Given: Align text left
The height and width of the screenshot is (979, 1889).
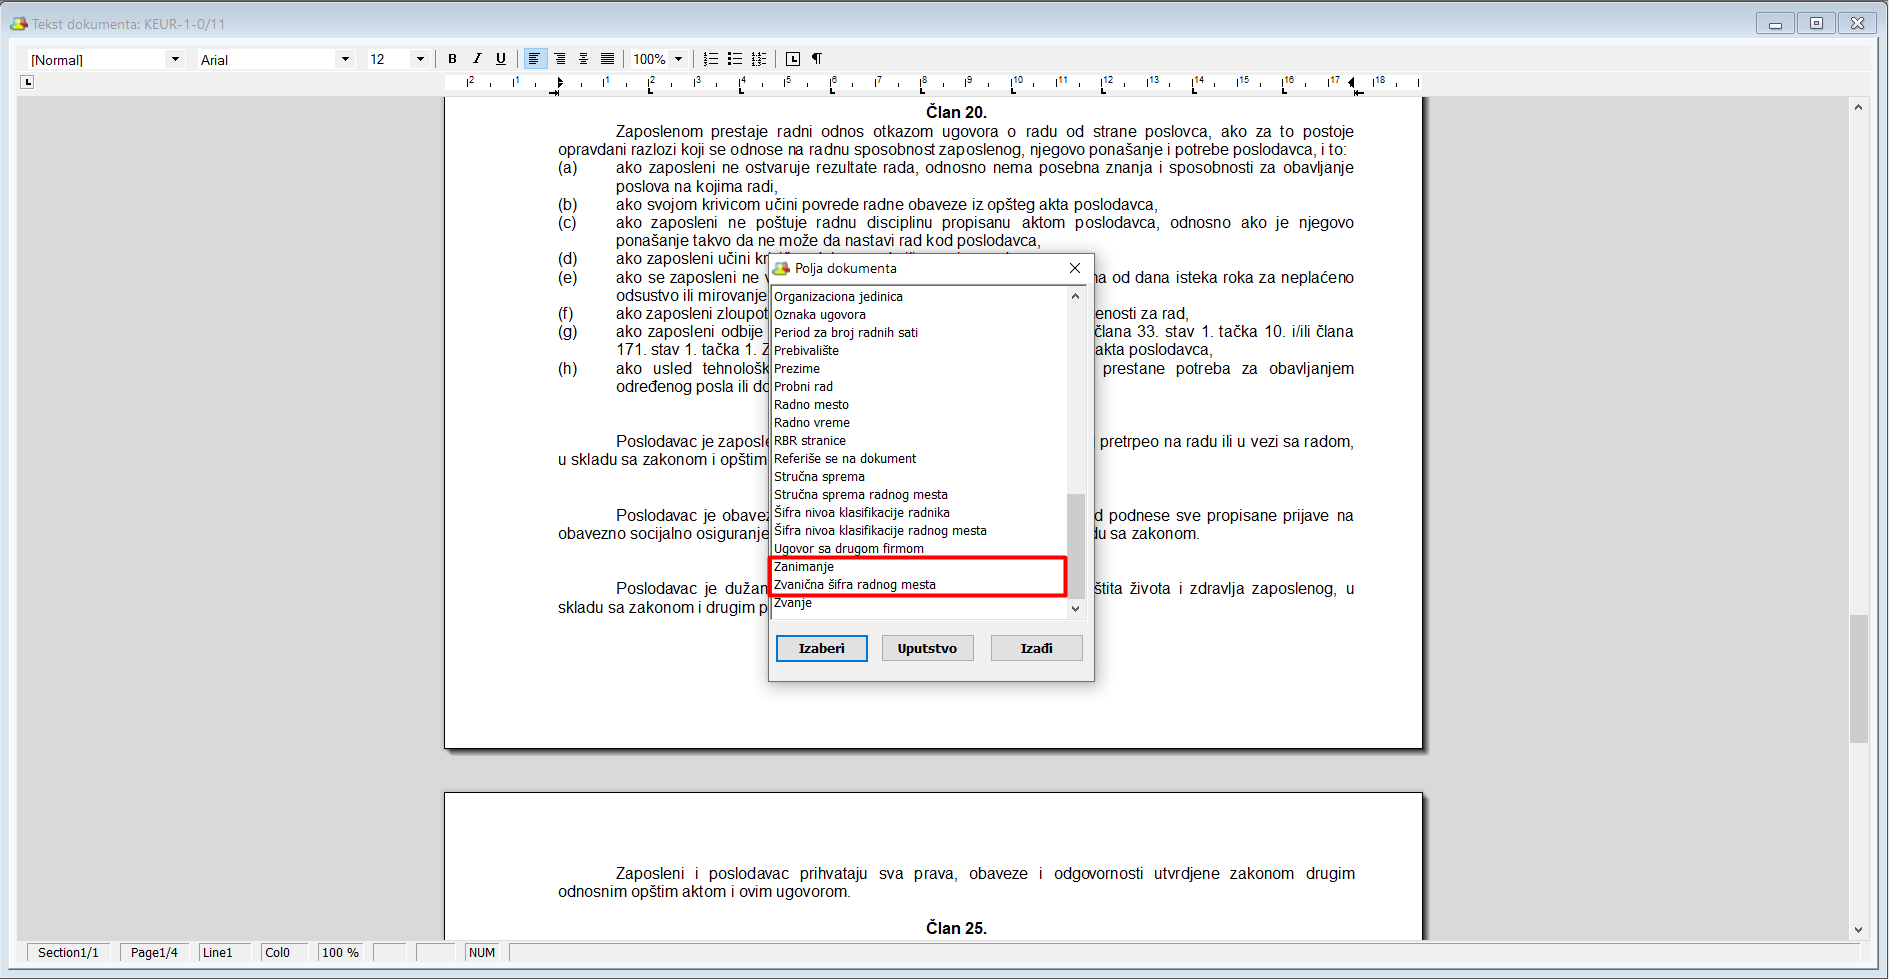Looking at the screenshot, I should click(x=534, y=59).
